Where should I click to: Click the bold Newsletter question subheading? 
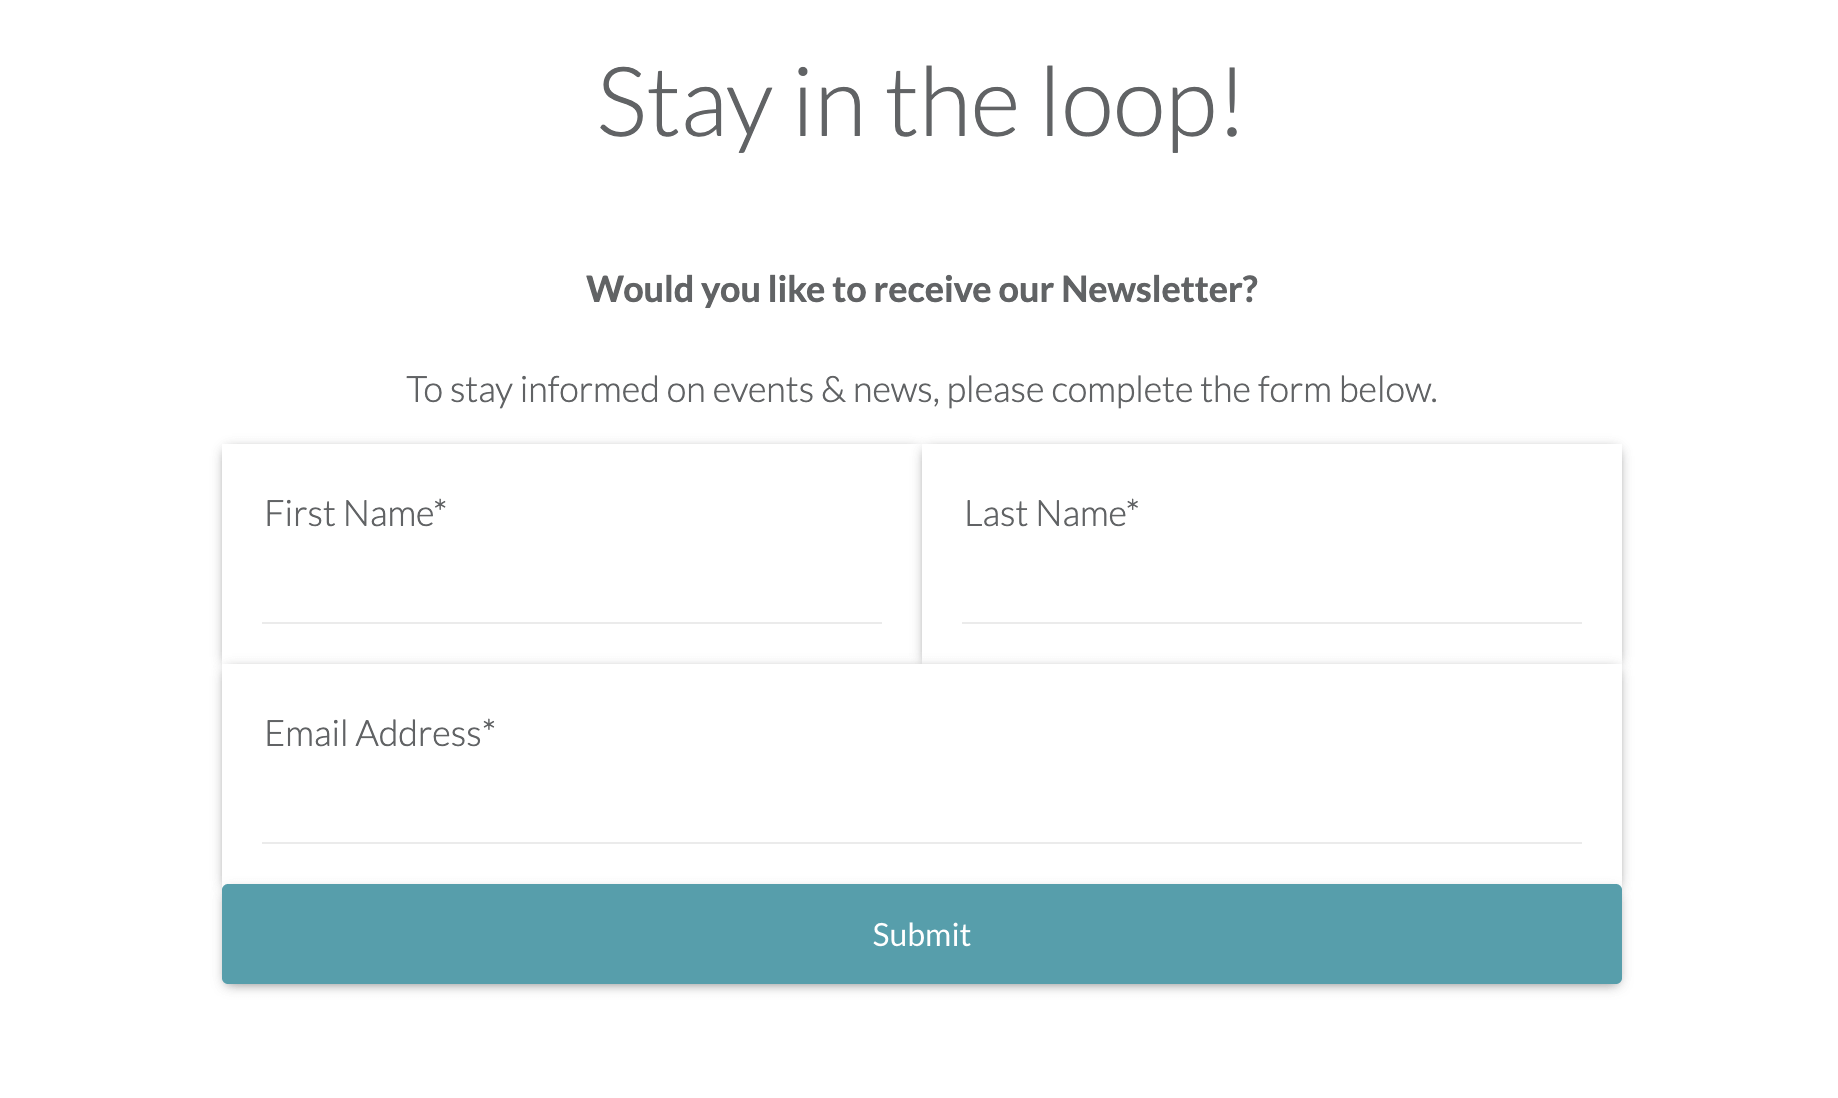921,290
